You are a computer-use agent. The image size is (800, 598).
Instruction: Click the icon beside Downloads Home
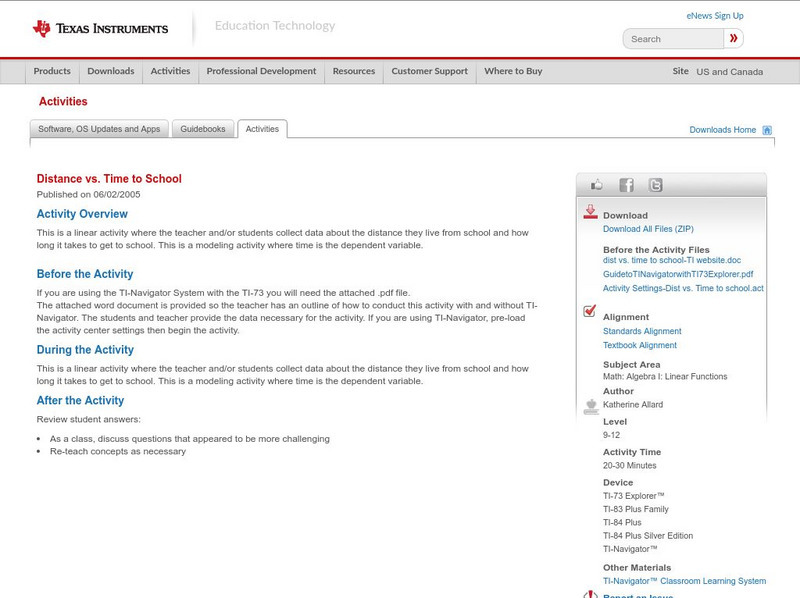pyautogui.click(x=766, y=129)
